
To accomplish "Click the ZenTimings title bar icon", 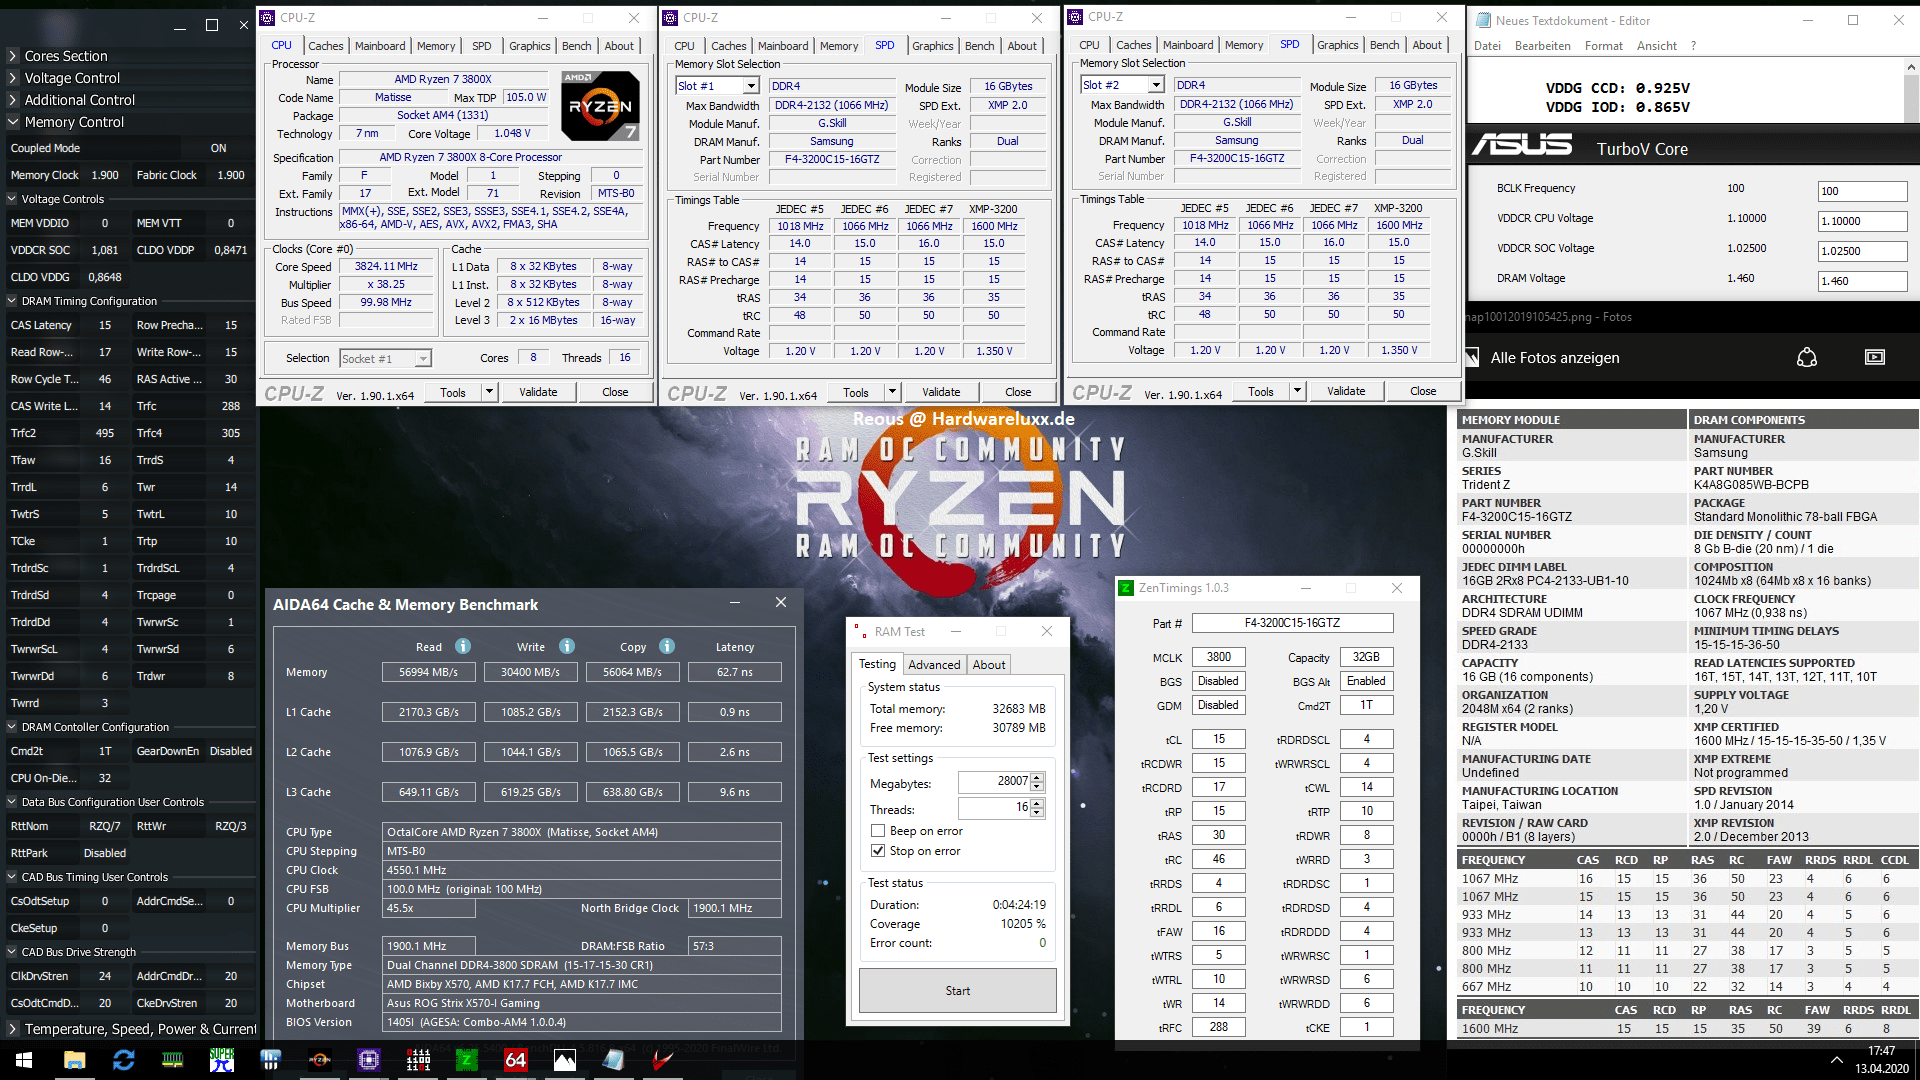I will [x=1126, y=588].
